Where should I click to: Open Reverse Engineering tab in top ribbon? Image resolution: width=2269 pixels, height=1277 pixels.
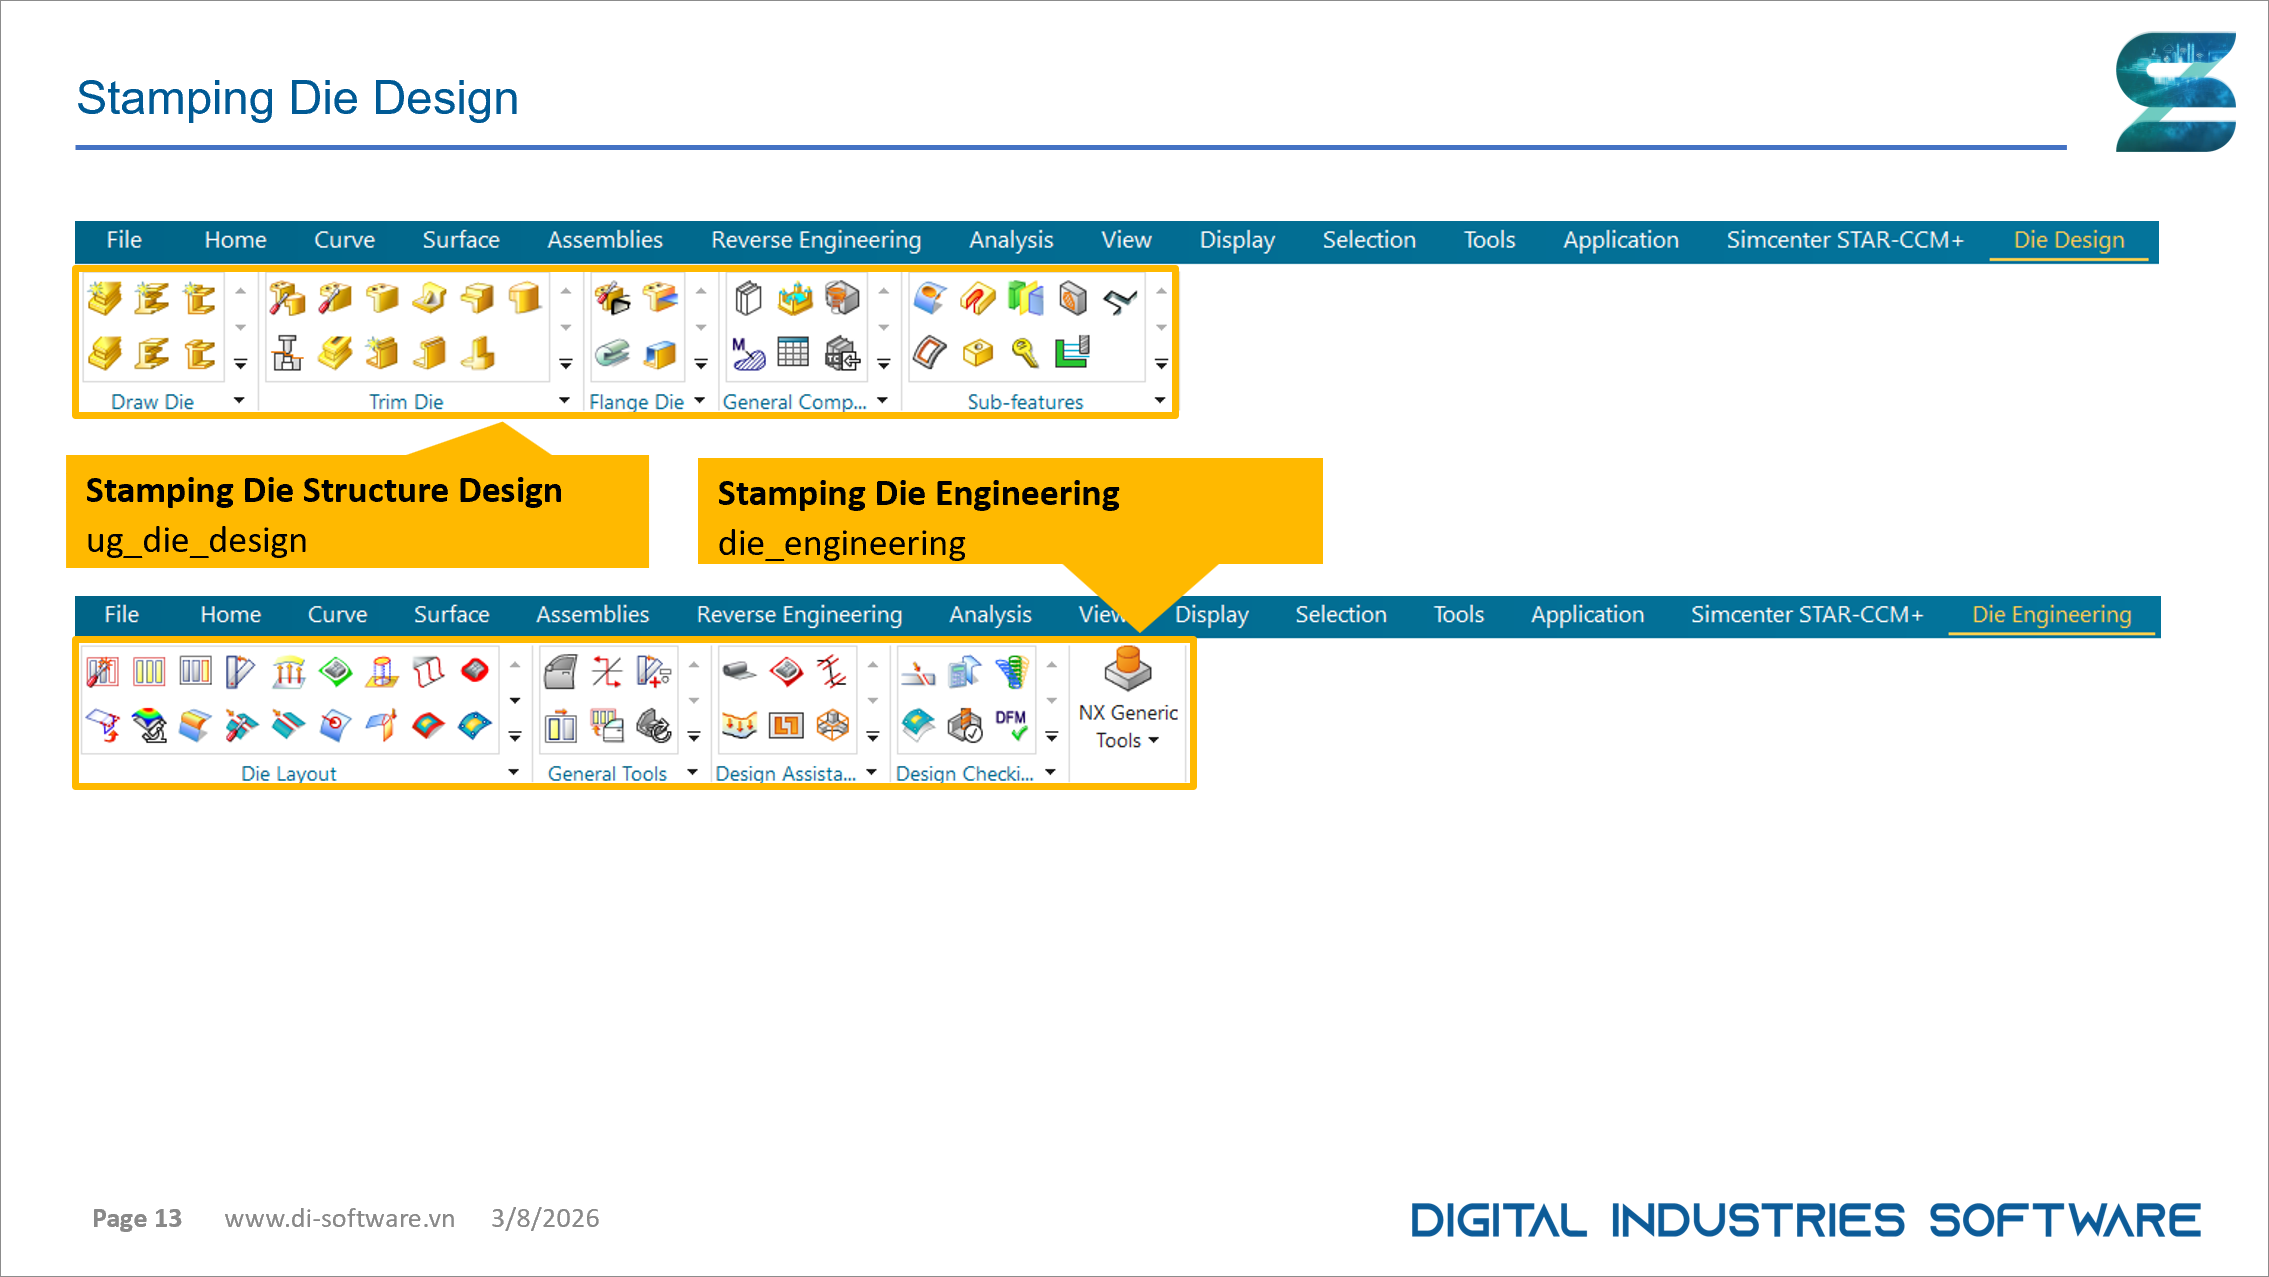click(815, 240)
